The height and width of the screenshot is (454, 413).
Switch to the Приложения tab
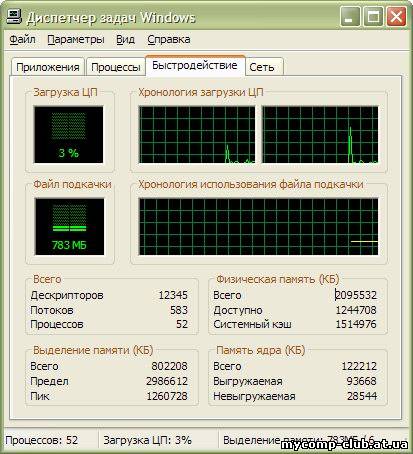tap(48, 67)
